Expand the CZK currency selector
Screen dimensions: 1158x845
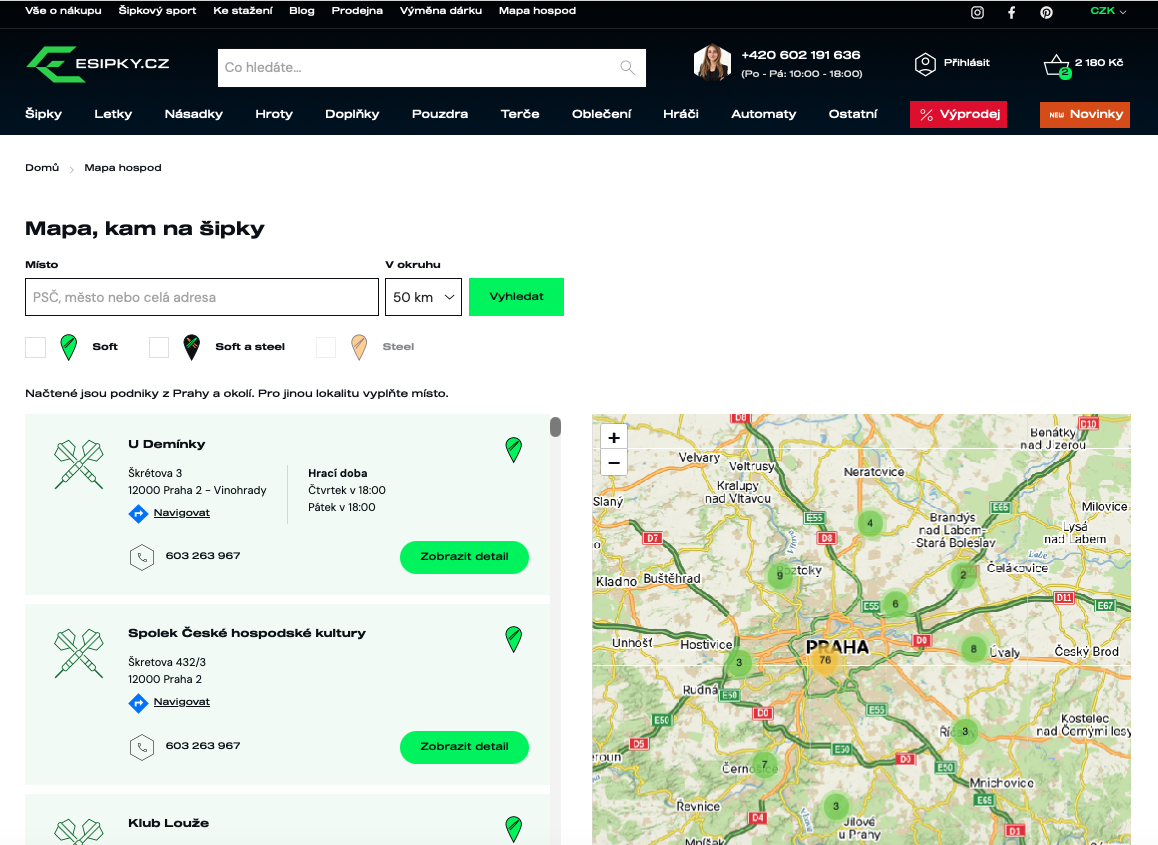(1108, 11)
